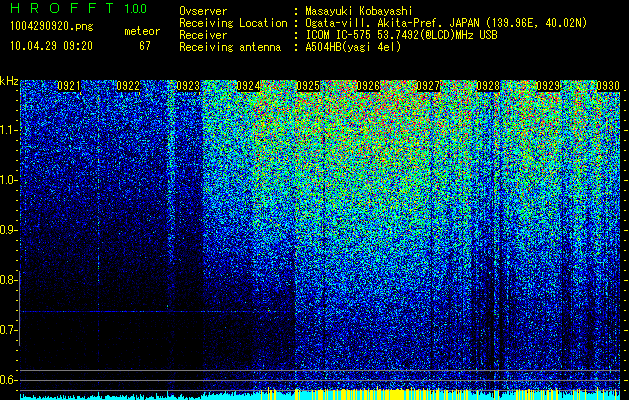This screenshot has height=400, width=629.
Task: Click the 0925 time marker
Action: coord(308,86)
